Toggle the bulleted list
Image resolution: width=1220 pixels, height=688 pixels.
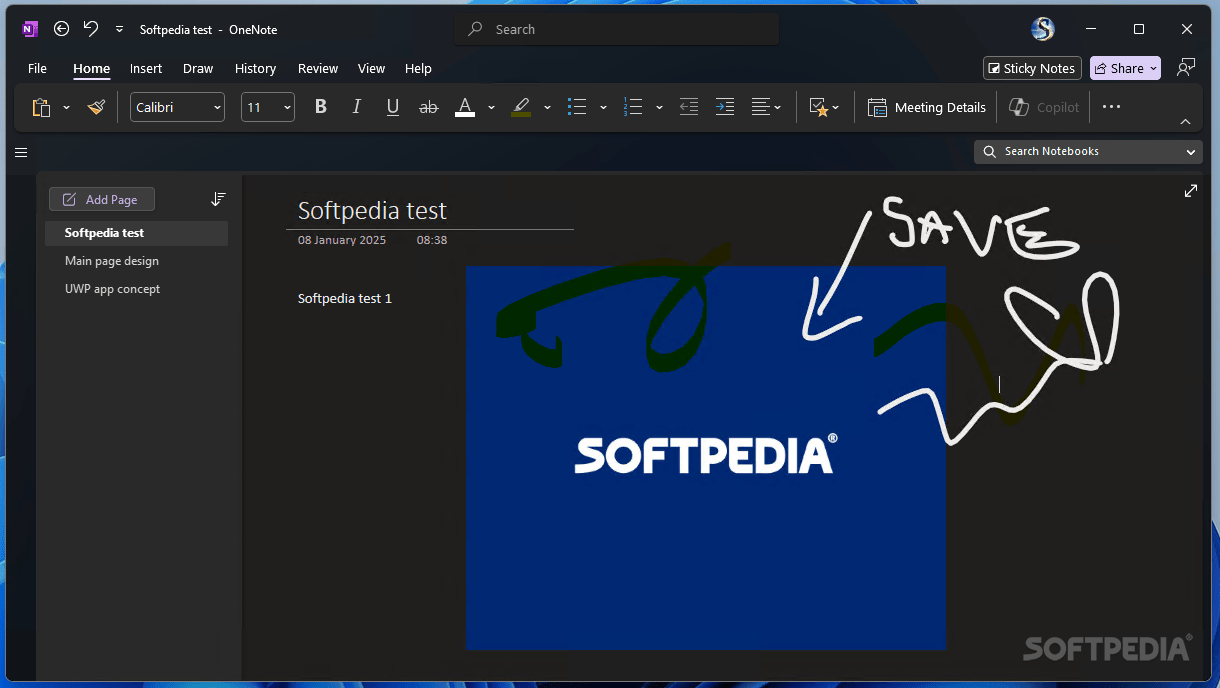tap(576, 106)
